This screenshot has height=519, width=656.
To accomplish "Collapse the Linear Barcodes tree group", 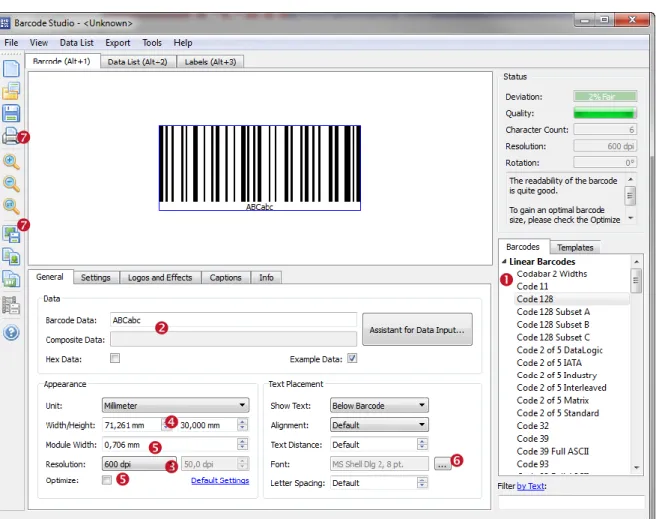I will pyautogui.click(x=504, y=261).
